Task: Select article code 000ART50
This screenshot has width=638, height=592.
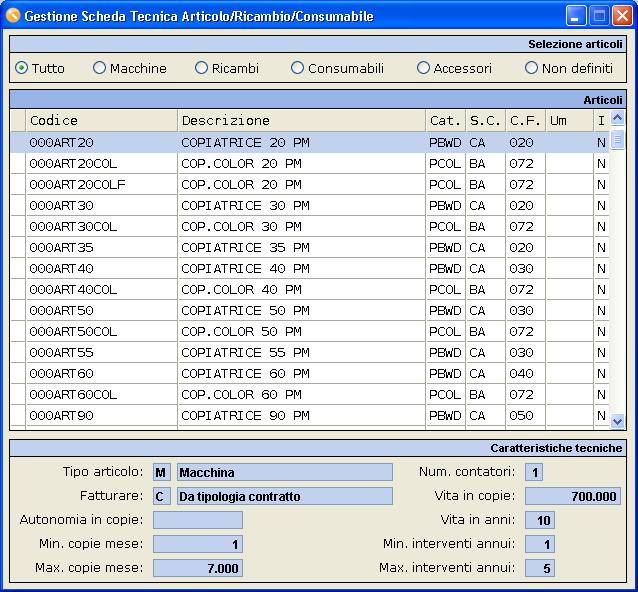Action: coord(310,310)
